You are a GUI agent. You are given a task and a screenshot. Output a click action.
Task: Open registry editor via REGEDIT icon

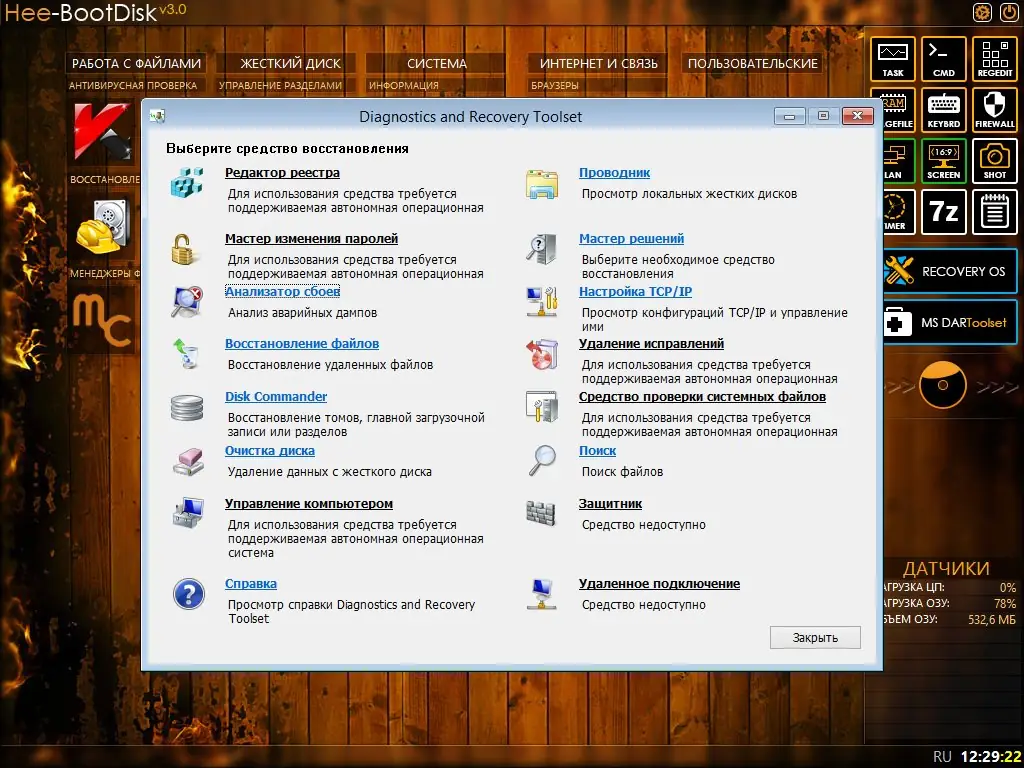pyautogui.click(x=994, y=59)
